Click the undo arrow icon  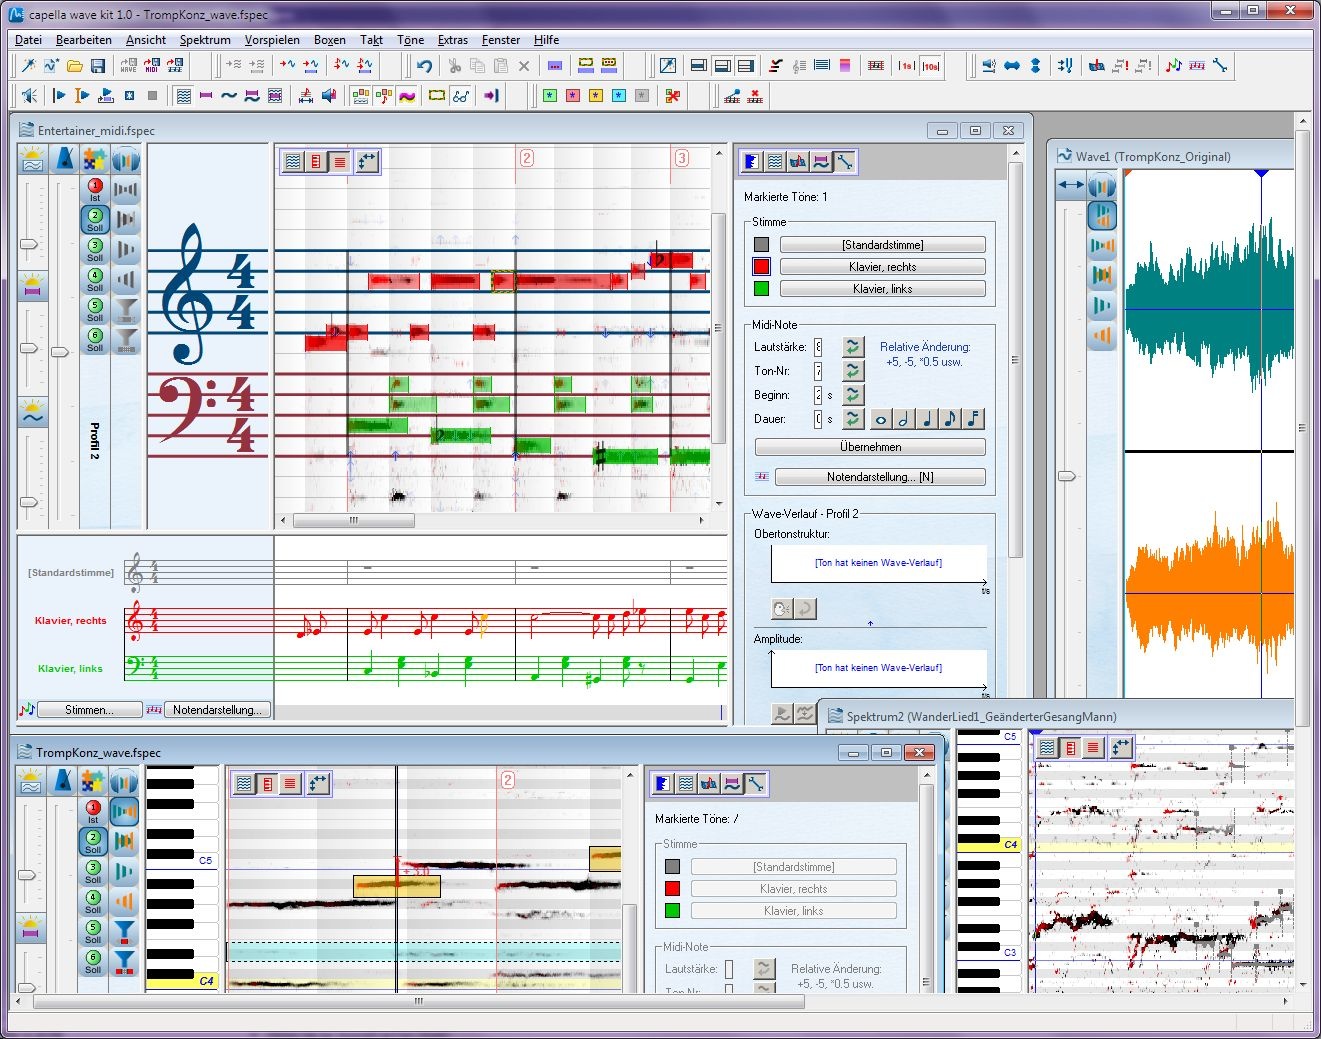pyautogui.click(x=425, y=66)
